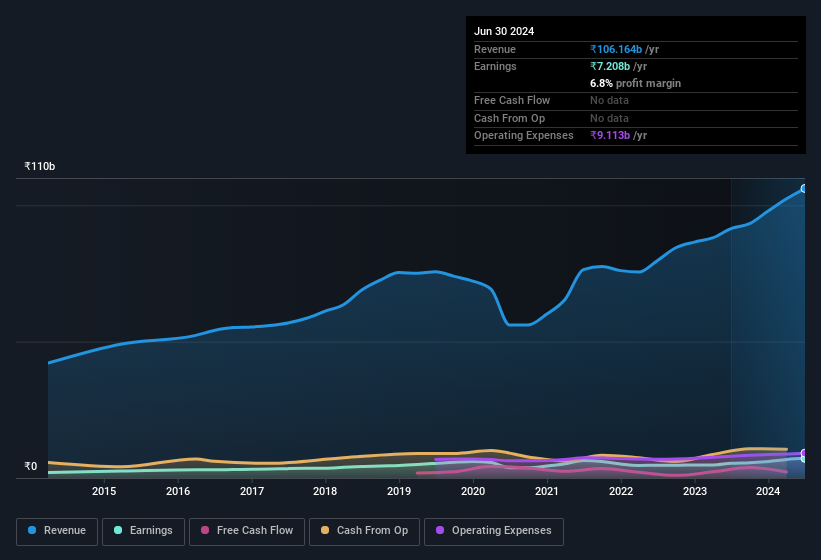Click the 2024 x-axis label
821x560 pixels.
pos(768,491)
